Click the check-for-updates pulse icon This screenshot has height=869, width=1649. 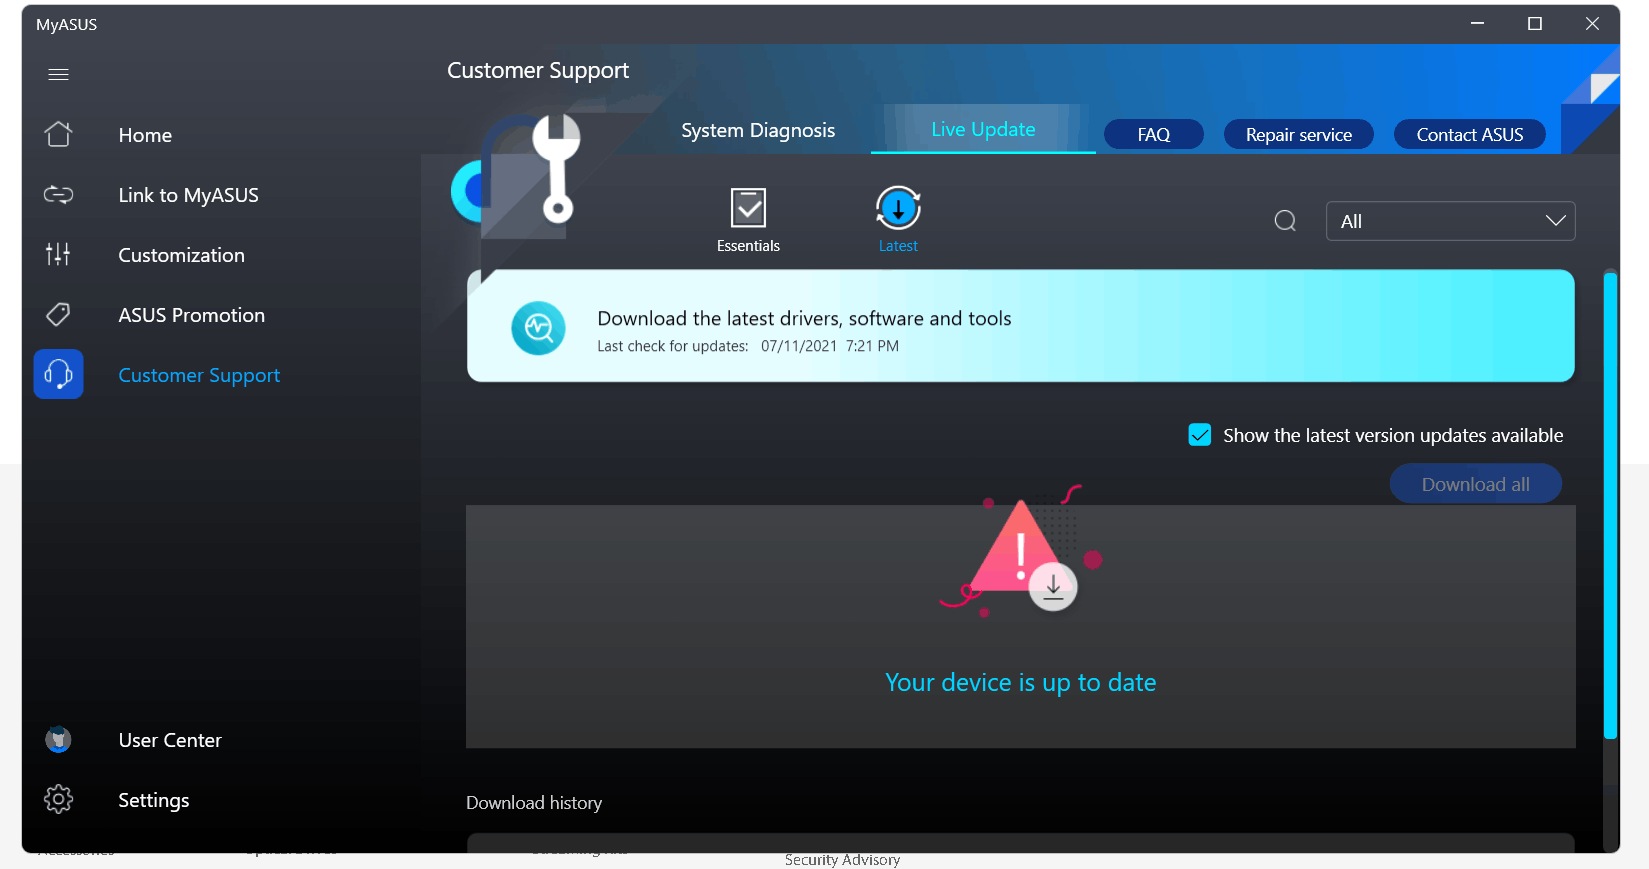tap(538, 328)
